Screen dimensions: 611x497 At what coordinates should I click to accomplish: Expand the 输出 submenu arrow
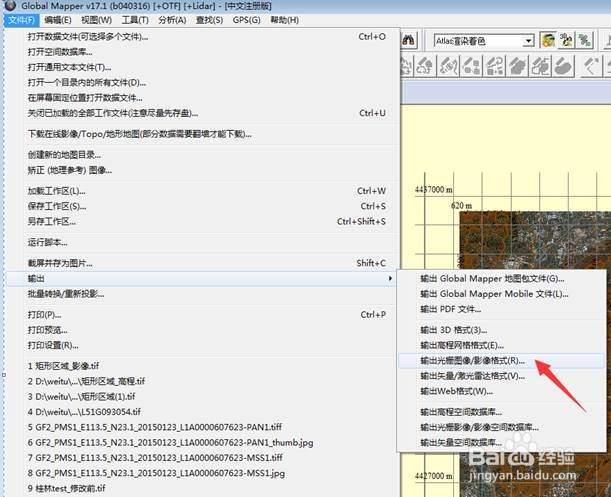tap(390, 278)
